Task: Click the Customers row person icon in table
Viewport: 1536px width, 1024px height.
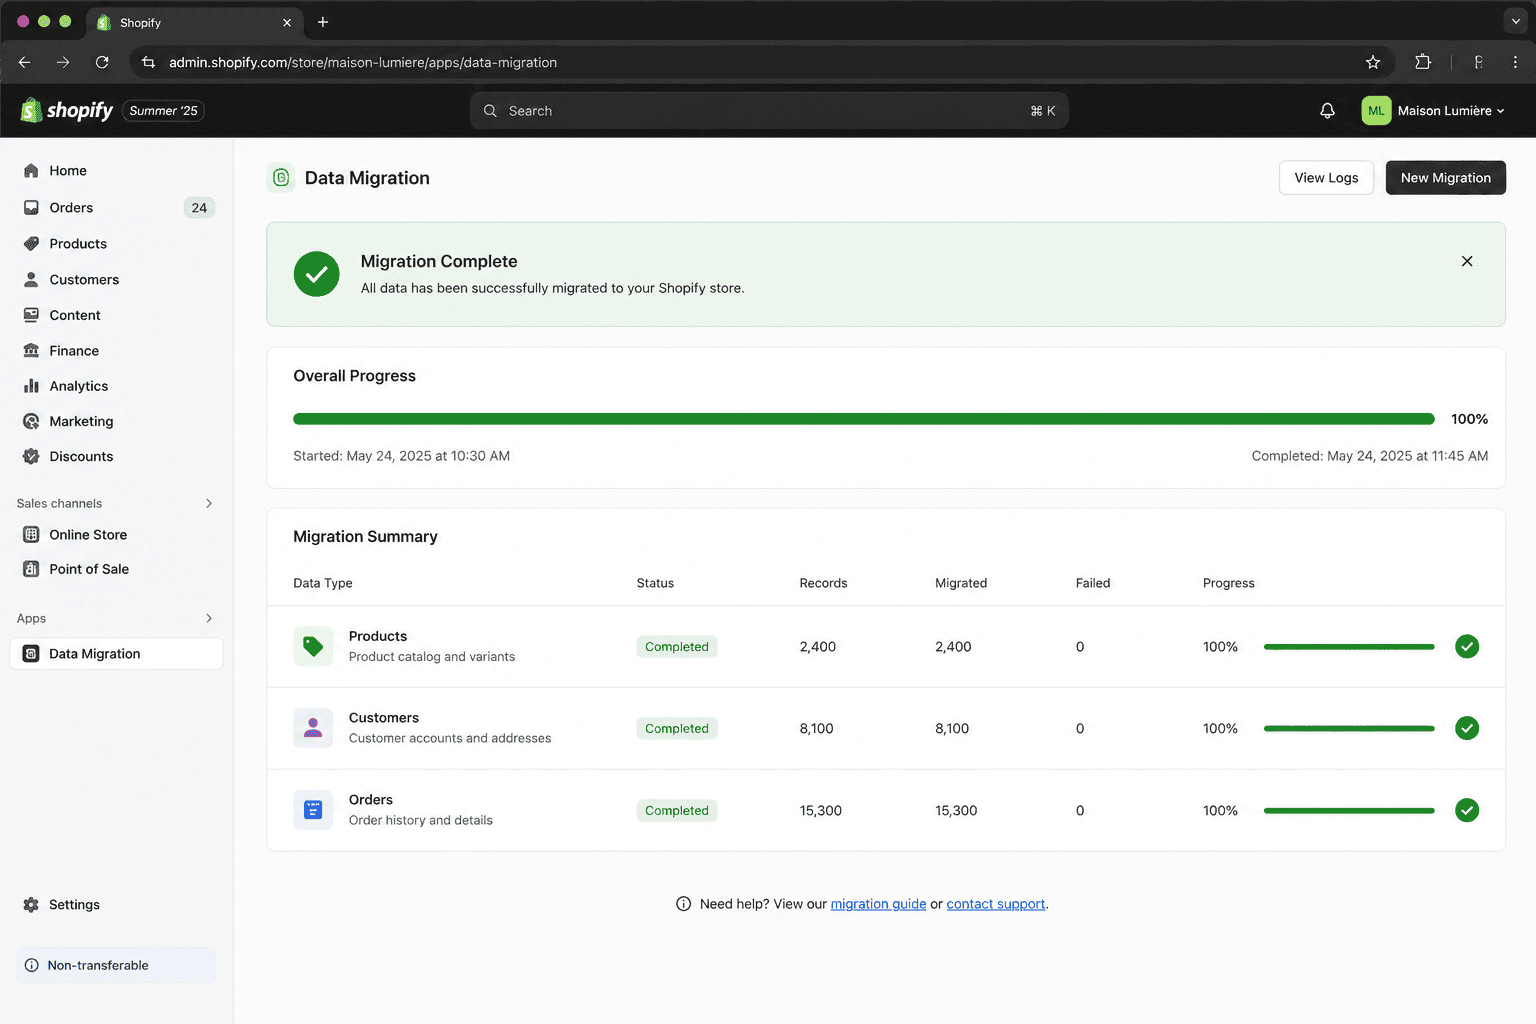Action: tap(313, 729)
